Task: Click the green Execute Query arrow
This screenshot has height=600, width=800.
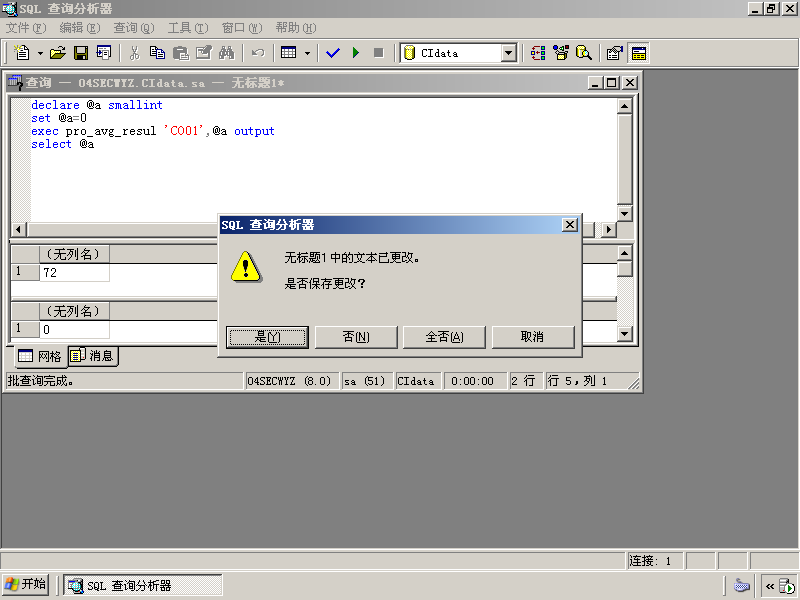Action: [x=356, y=53]
